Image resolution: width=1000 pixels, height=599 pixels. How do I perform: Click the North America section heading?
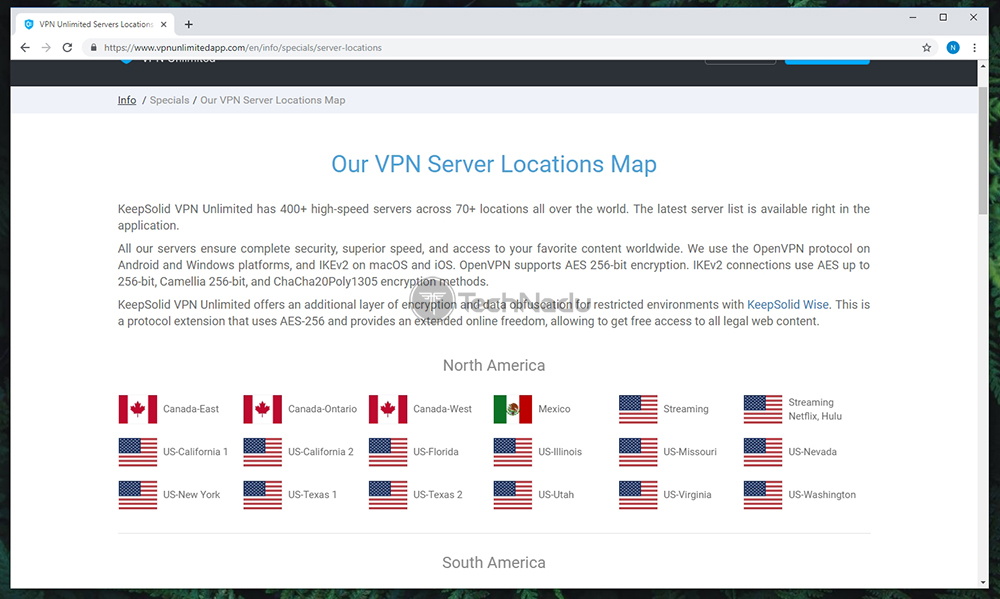pyautogui.click(x=494, y=366)
